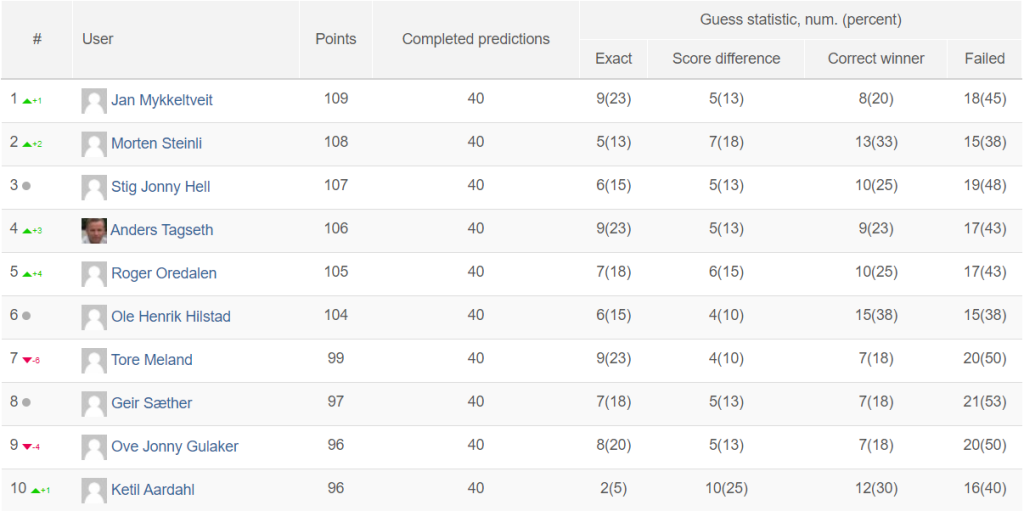Click Geir Sæther's avatar icon
The width and height of the screenshot is (1024, 511).
[94, 404]
